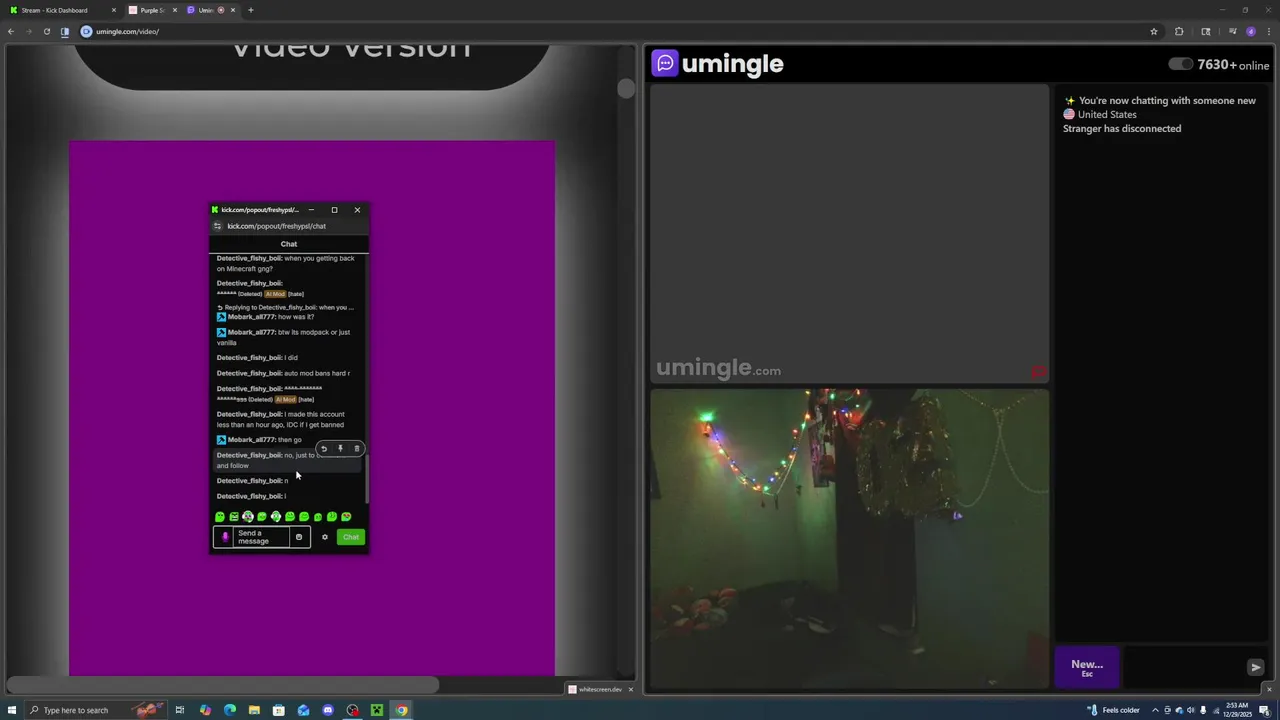The width and height of the screenshot is (1280, 720).
Task: Close the Stream - Kick Dashboard tab
Action: click(x=114, y=10)
